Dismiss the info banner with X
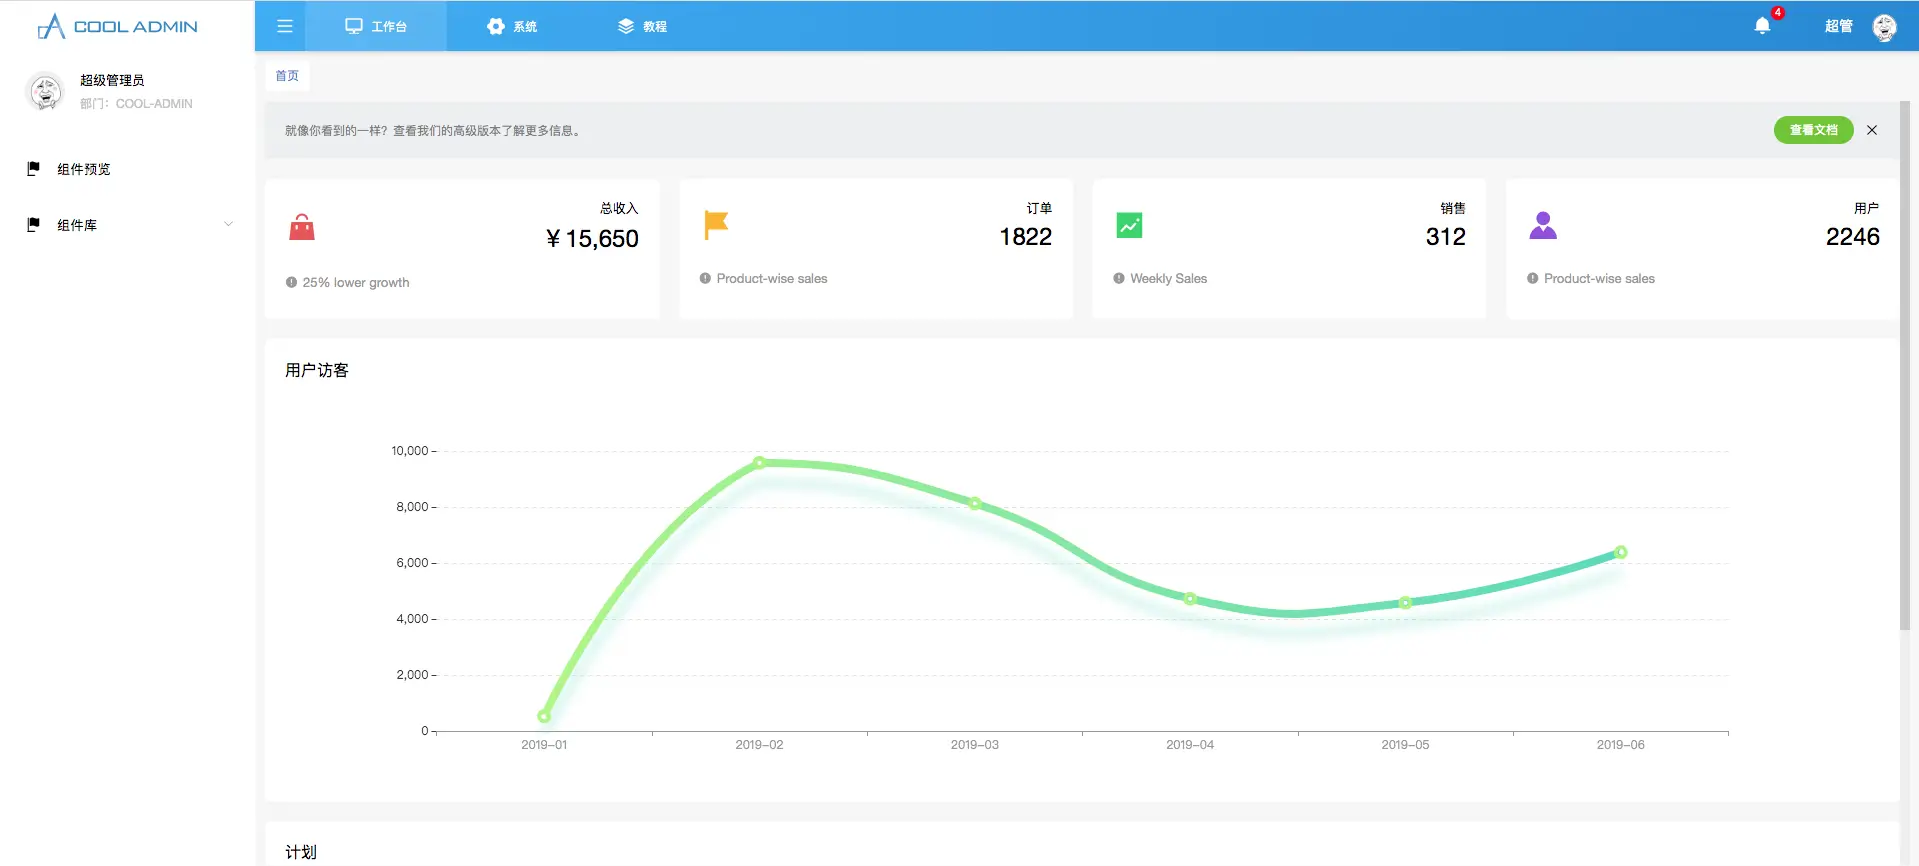This screenshot has height=866, width=1919. pyautogui.click(x=1872, y=130)
